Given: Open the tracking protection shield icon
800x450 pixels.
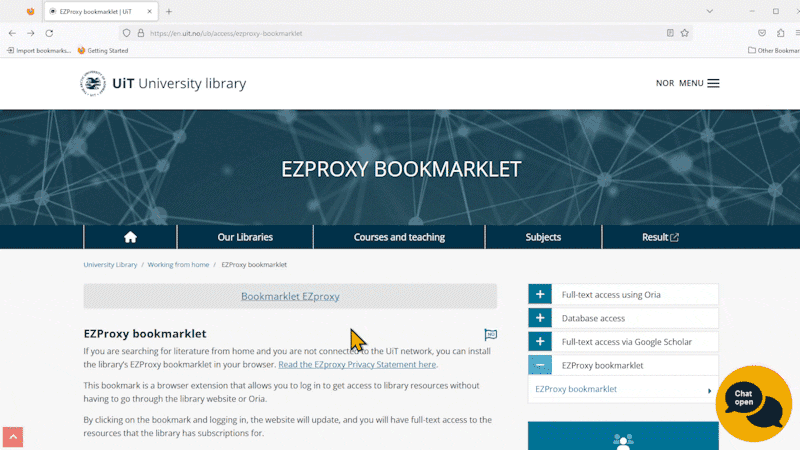Looking at the screenshot, I should pos(127,33).
